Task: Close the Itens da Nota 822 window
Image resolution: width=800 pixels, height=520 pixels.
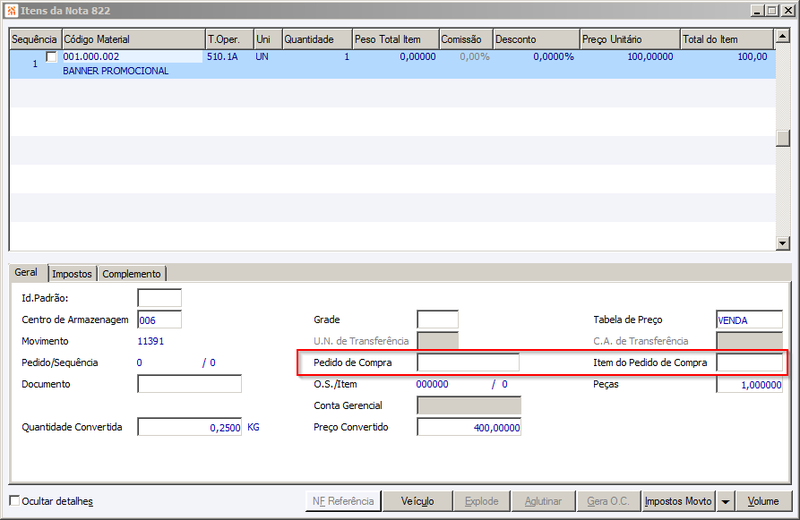Action: 788,10
